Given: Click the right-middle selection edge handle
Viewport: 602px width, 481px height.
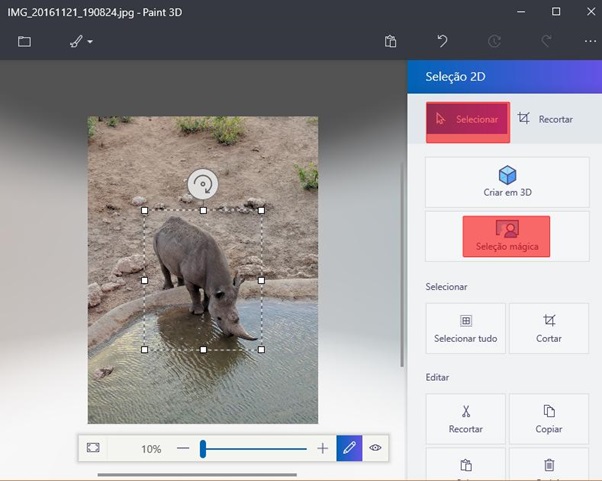Looking at the screenshot, I should coord(261,280).
